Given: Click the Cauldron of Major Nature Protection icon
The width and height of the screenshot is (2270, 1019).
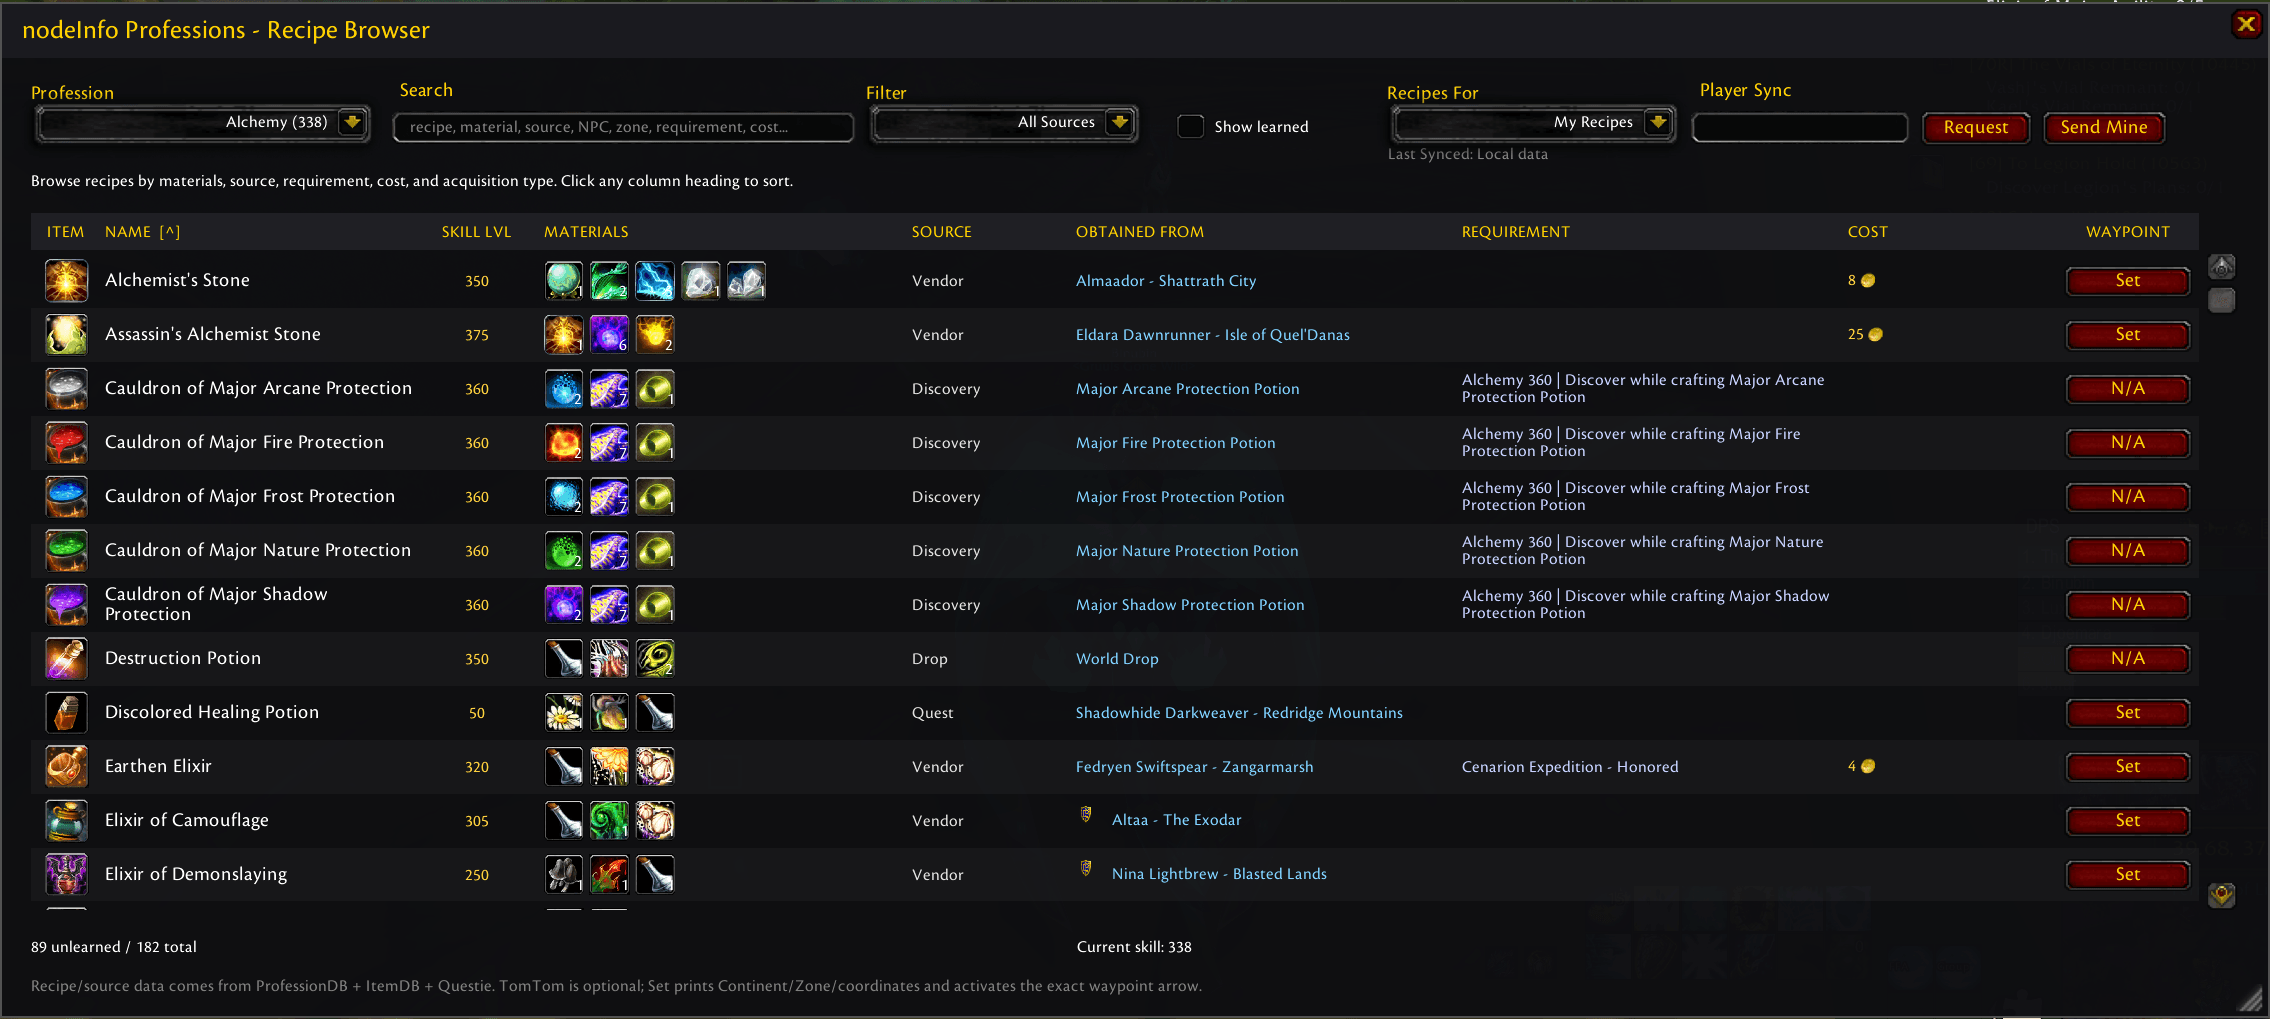Looking at the screenshot, I should coord(67,551).
